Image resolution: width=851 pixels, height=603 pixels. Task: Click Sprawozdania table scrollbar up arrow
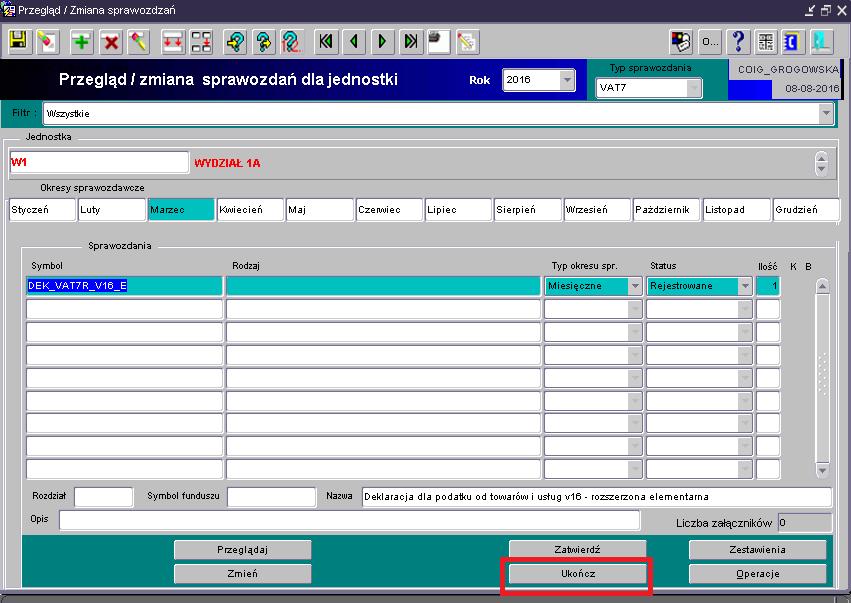click(822, 286)
